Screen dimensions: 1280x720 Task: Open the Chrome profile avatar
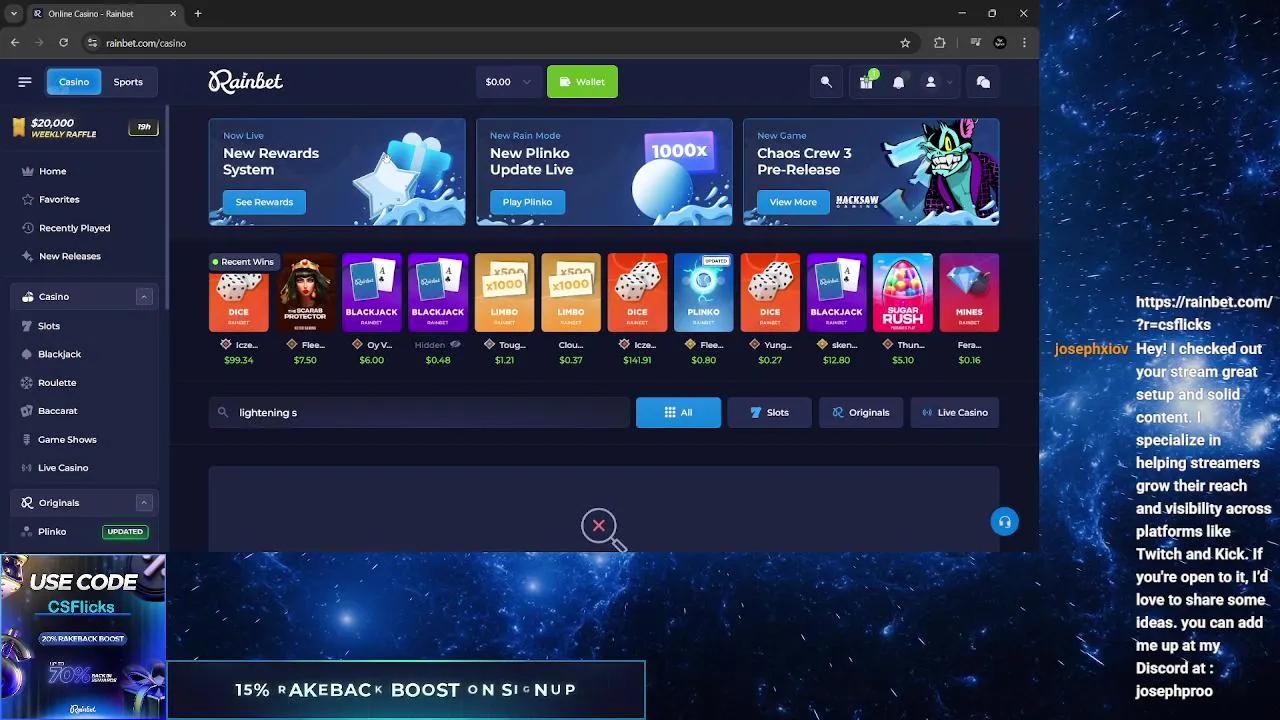[1000, 43]
